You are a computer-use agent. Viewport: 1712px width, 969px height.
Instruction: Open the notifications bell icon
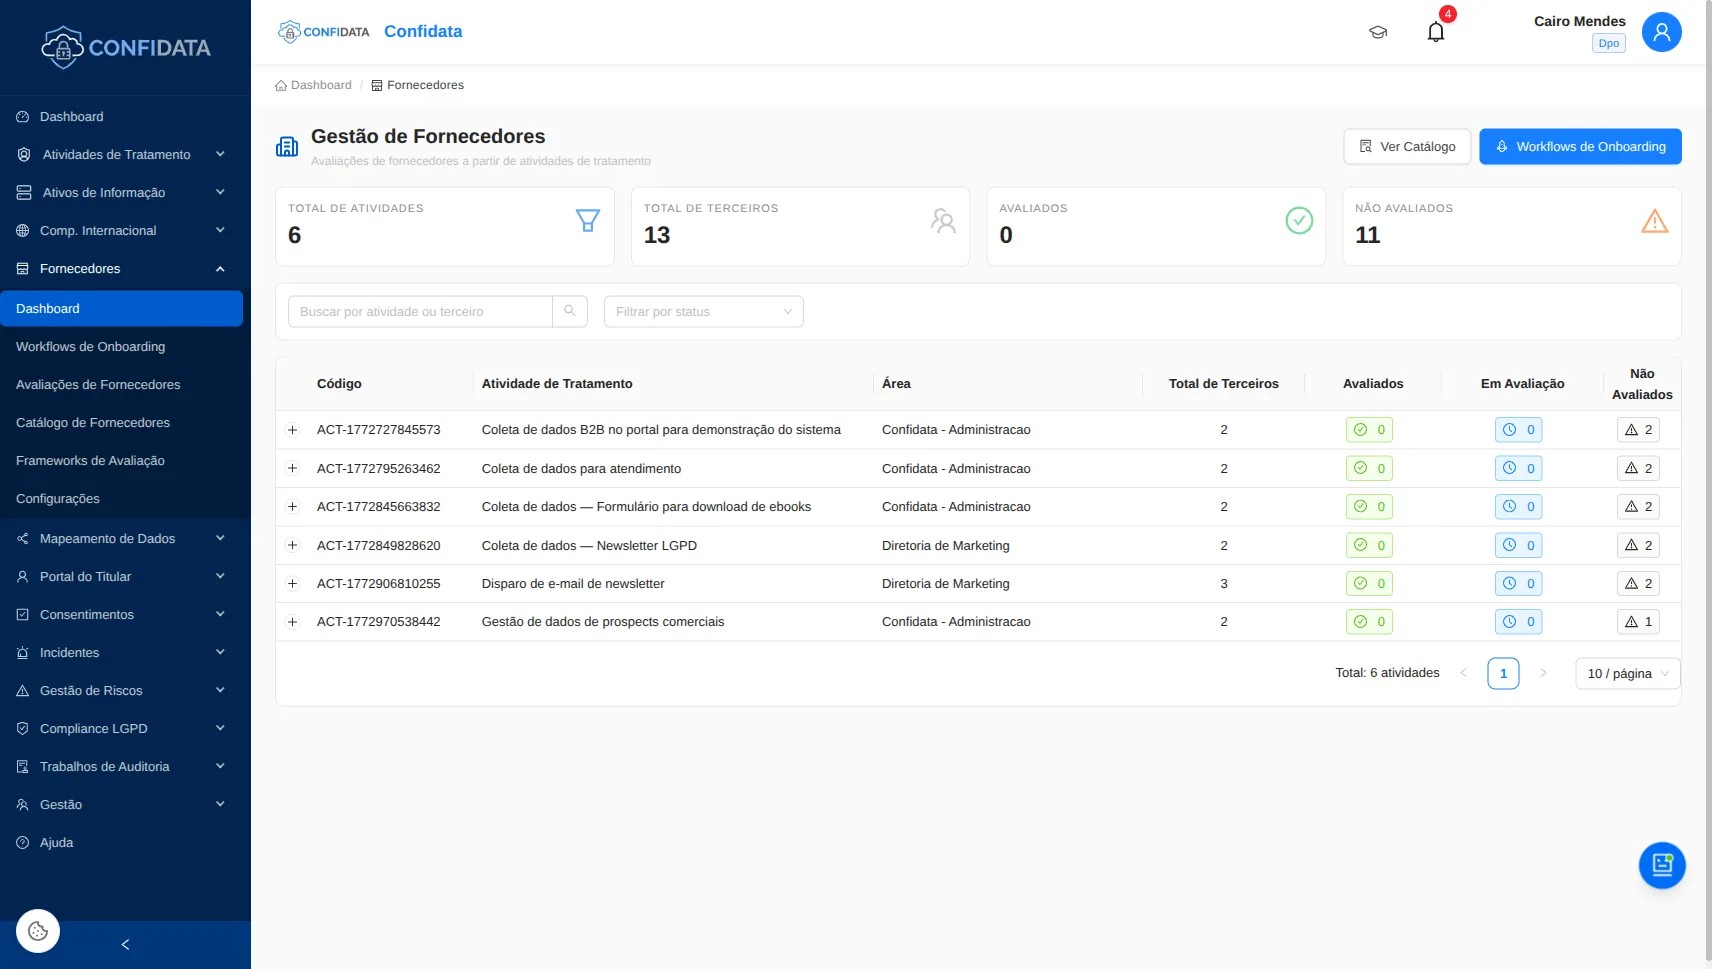pyautogui.click(x=1435, y=32)
